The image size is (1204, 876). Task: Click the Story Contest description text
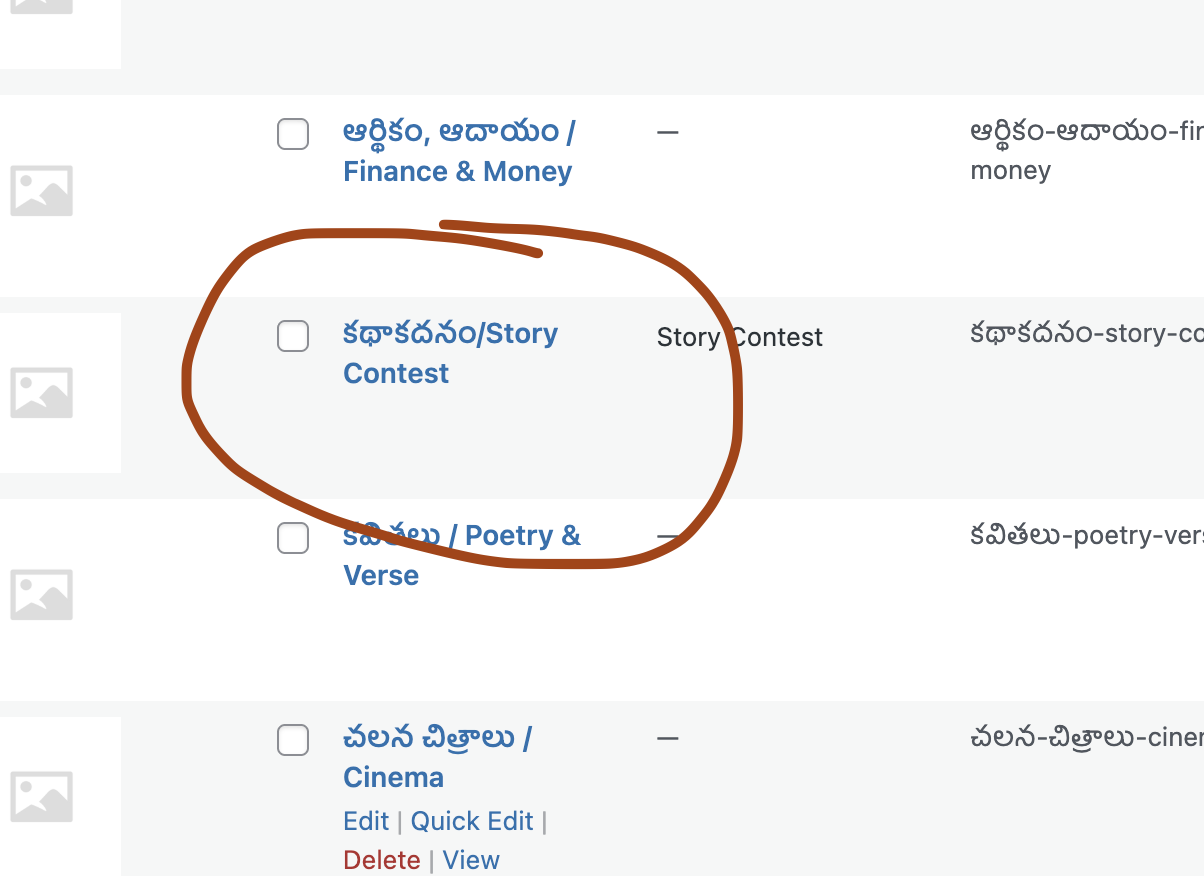(x=740, y=337)
